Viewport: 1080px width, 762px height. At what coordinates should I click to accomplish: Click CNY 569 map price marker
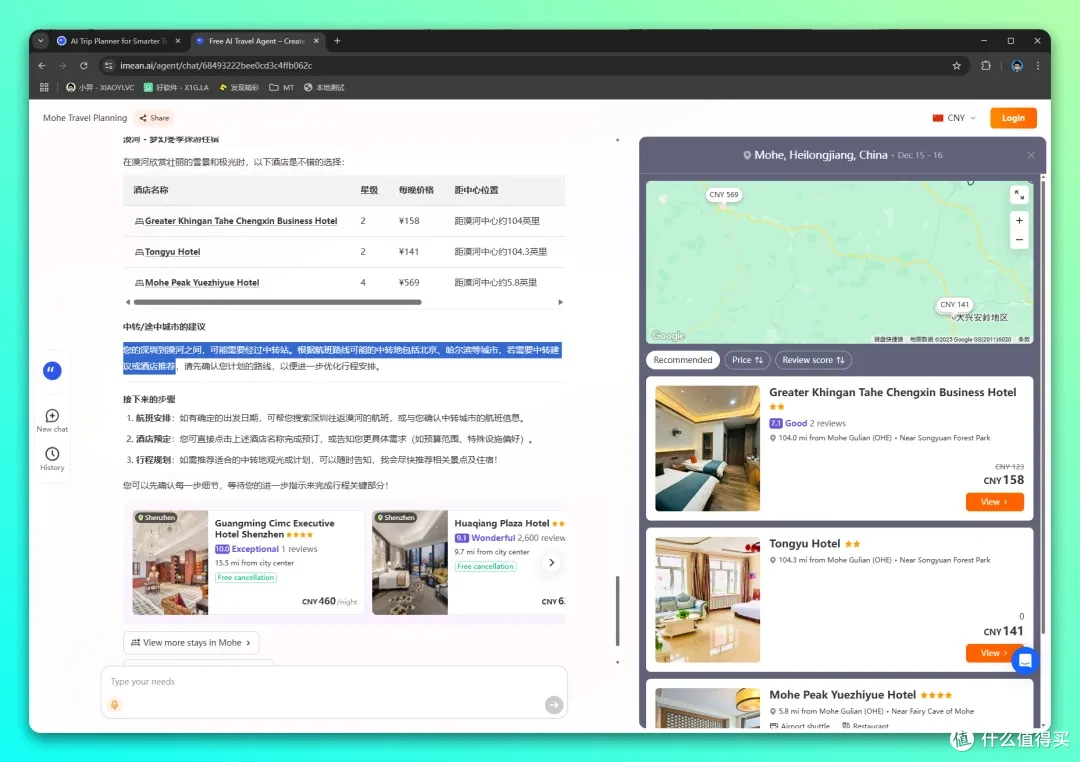click(x=723, y=195)
